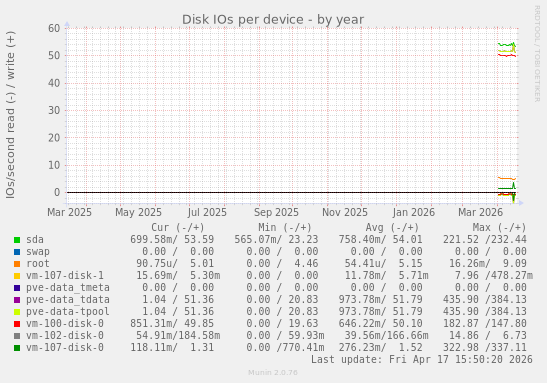Click the Jul 2025 x-axis label
This screenshot has width=547, height=383.
pyautogui.click(x=207, y=212)
